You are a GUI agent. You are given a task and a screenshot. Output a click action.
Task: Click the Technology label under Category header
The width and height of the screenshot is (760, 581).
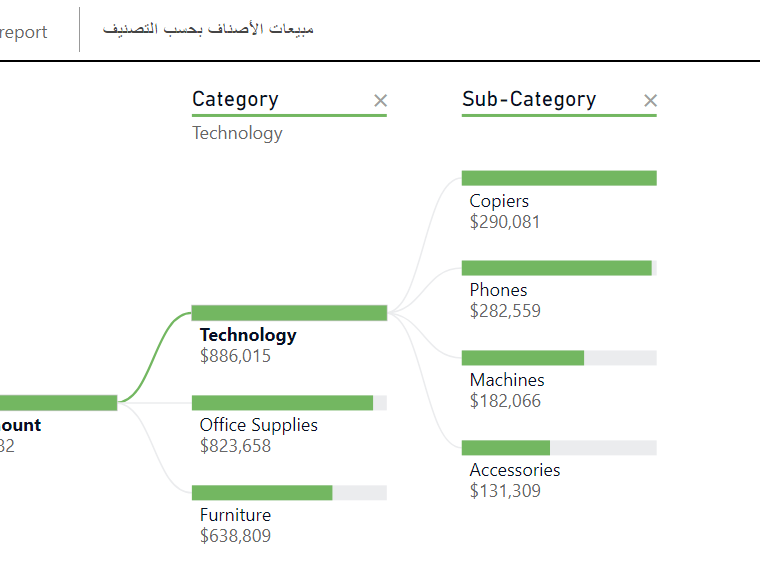[x=237, y=133]
